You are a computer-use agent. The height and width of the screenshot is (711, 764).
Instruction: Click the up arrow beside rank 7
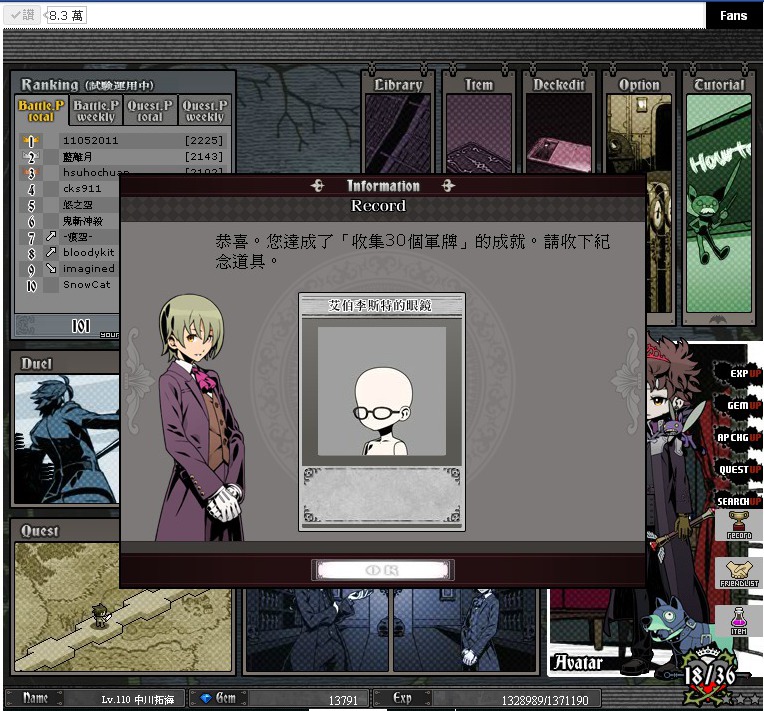51,236
